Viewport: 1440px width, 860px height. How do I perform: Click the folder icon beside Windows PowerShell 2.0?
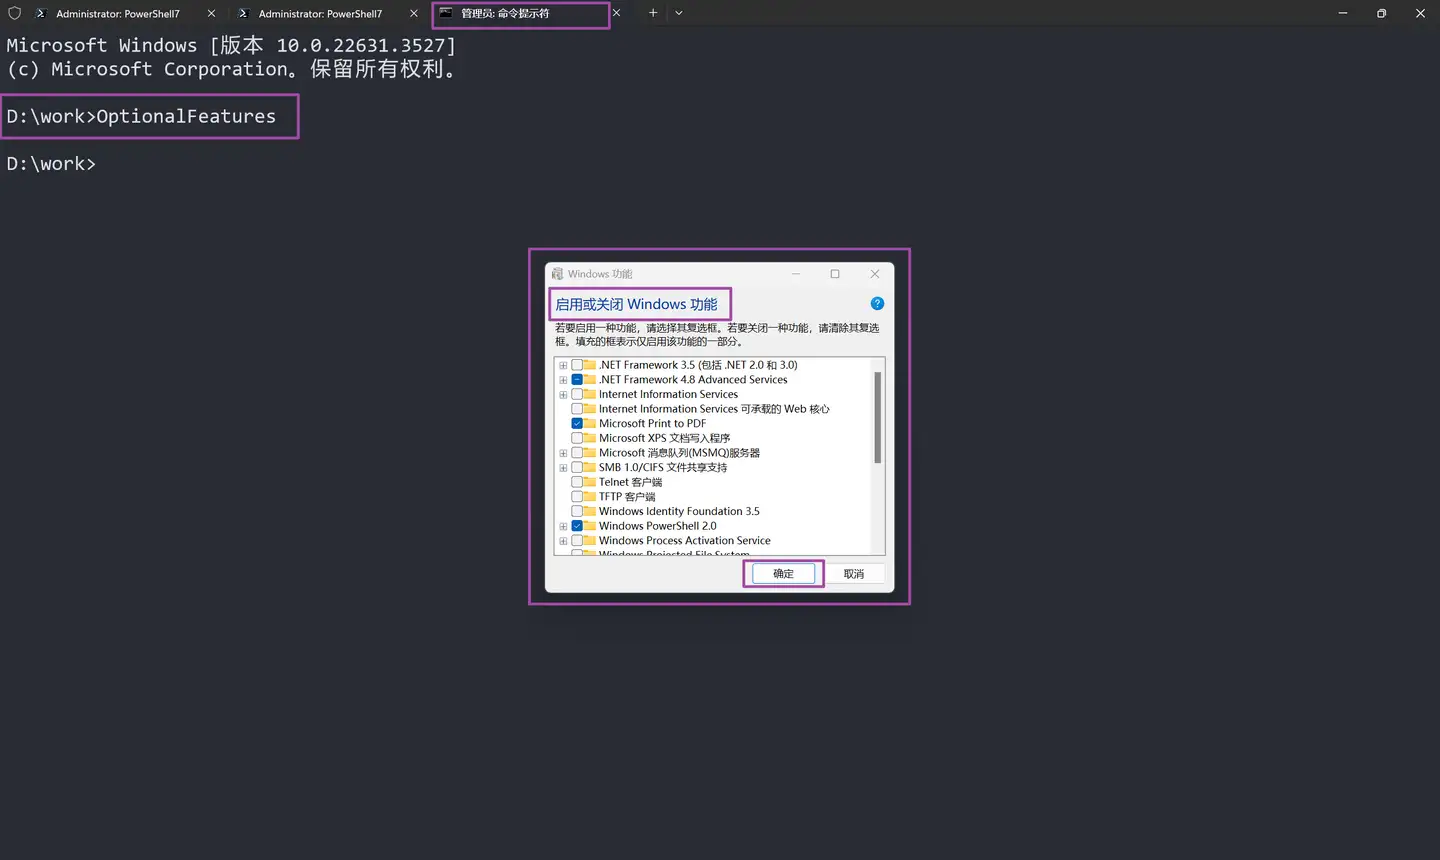590,526
